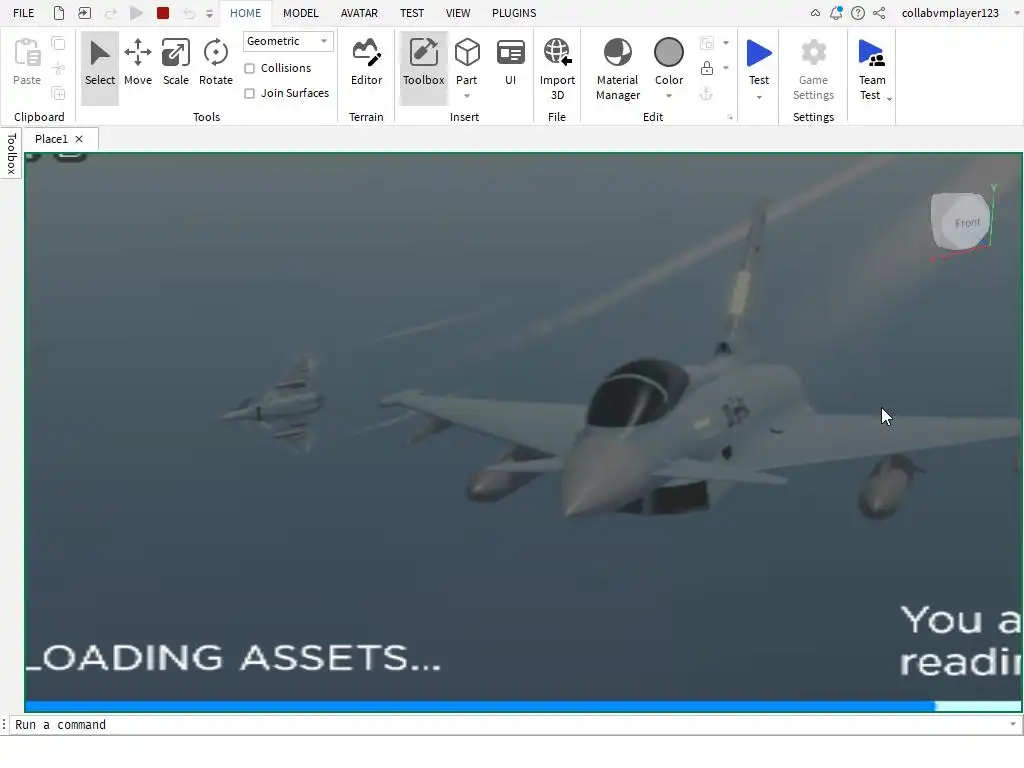Expand the Test dropdown arrow
The width and height of the screenshot is (1024, 768).
759,97
